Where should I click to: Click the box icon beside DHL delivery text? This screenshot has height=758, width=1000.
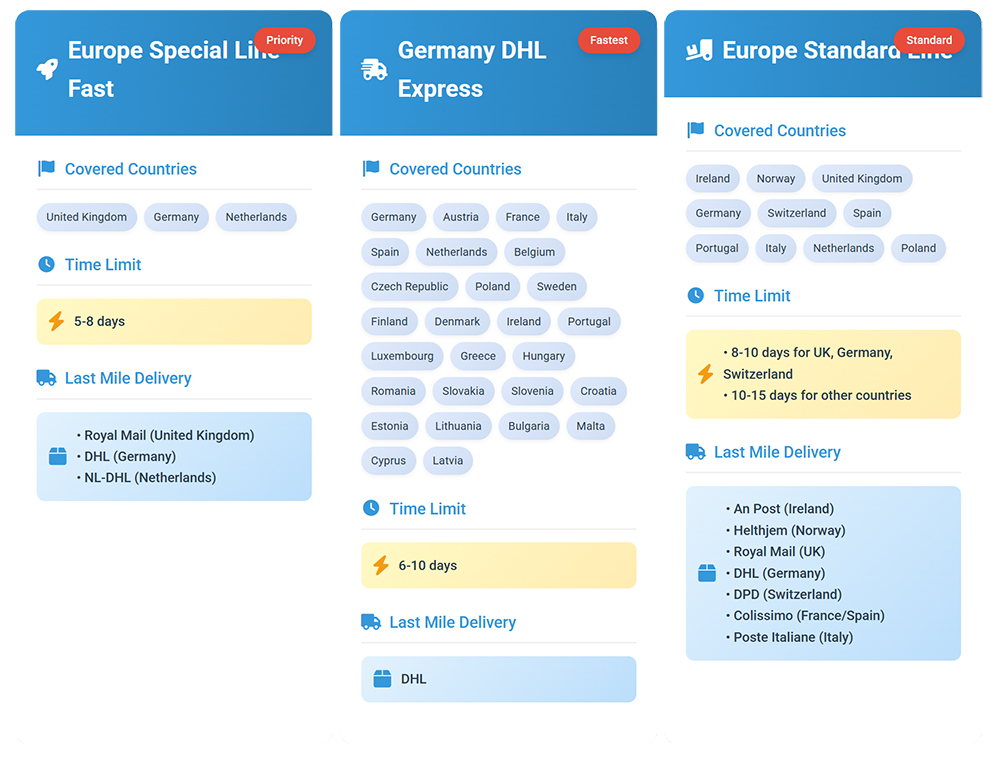coord(382,679)
